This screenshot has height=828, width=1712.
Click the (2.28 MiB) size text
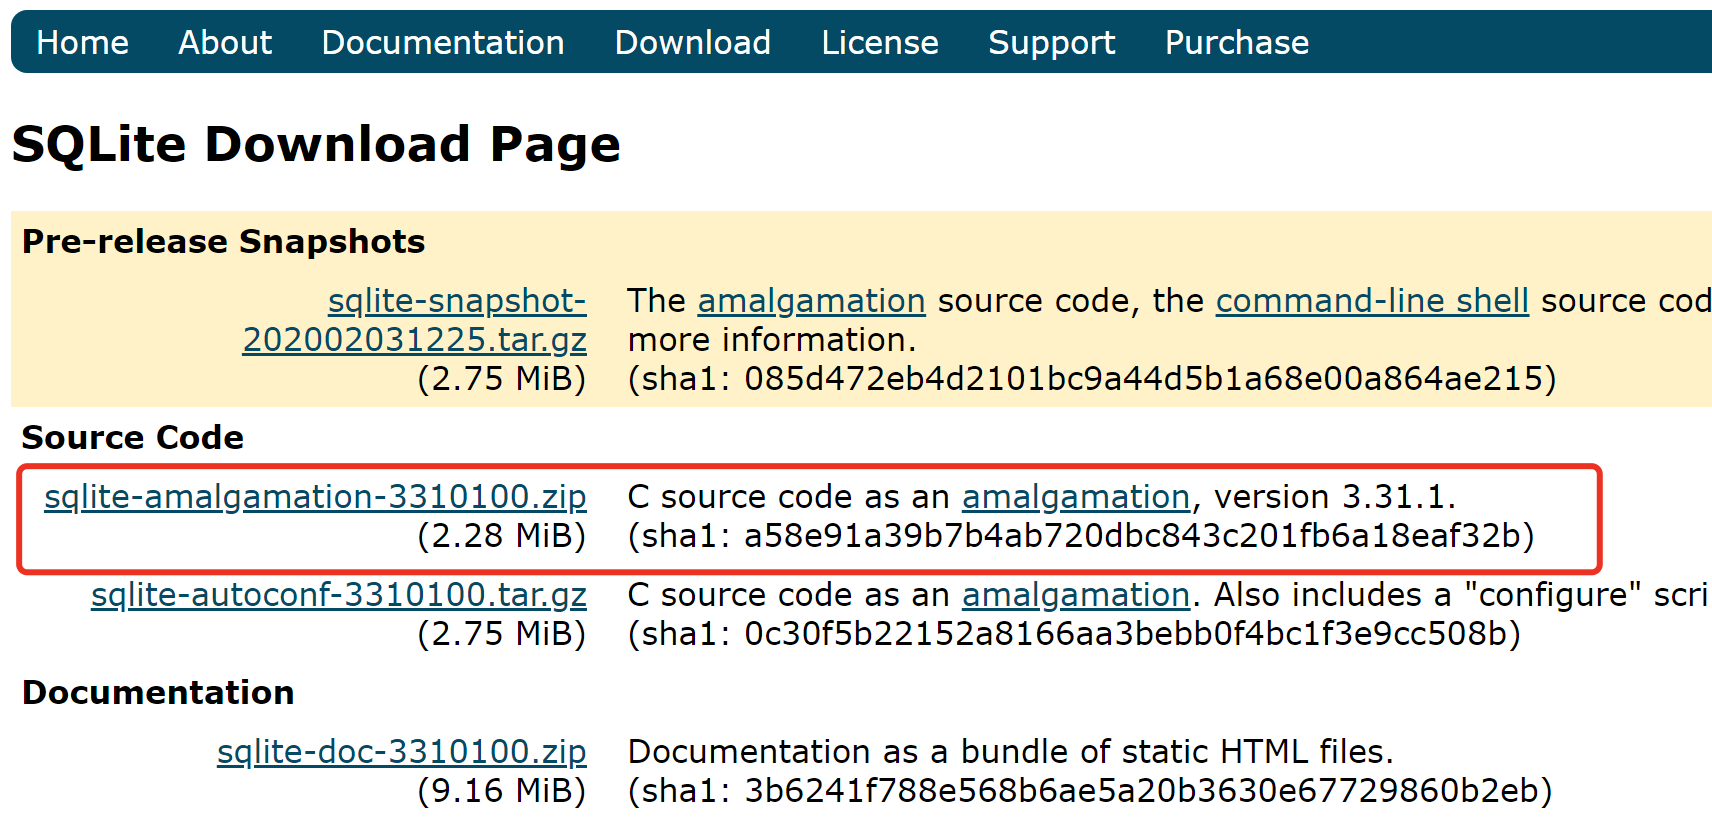click(x=502, y=536)
